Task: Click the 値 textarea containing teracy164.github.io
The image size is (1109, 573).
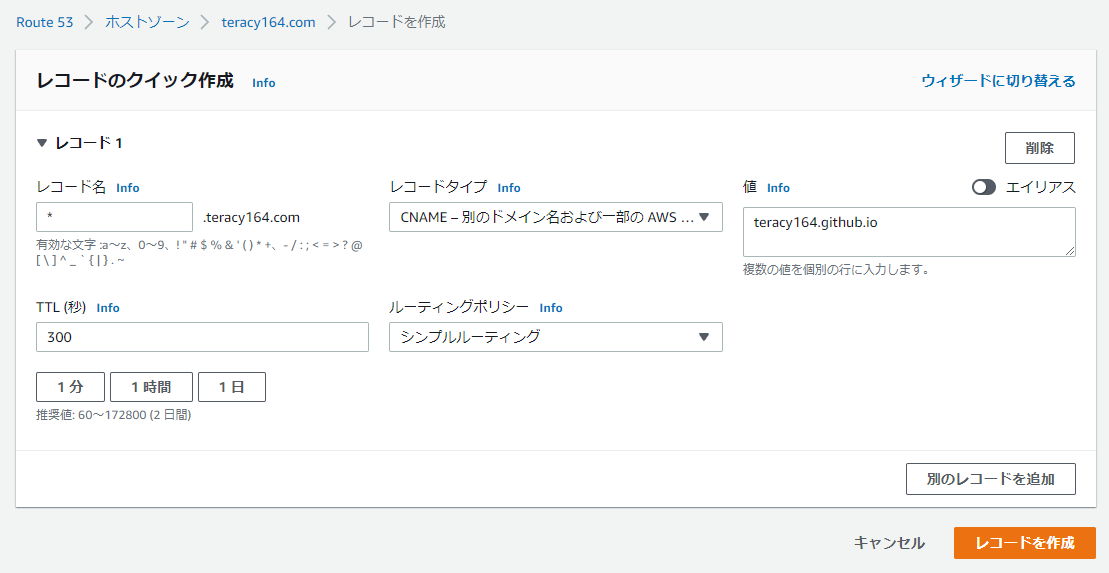Action: click(909, 231)
